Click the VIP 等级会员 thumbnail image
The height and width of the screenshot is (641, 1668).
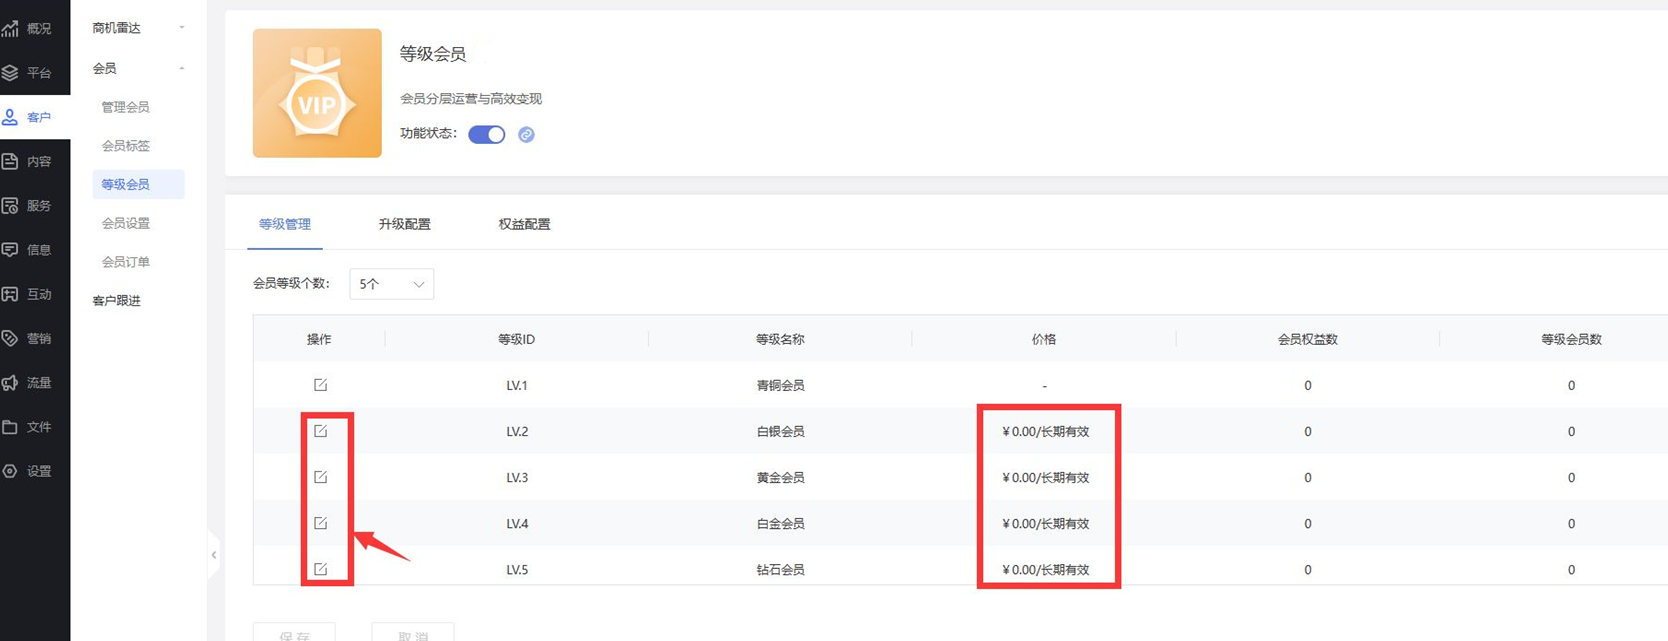[x=317, y=93]
